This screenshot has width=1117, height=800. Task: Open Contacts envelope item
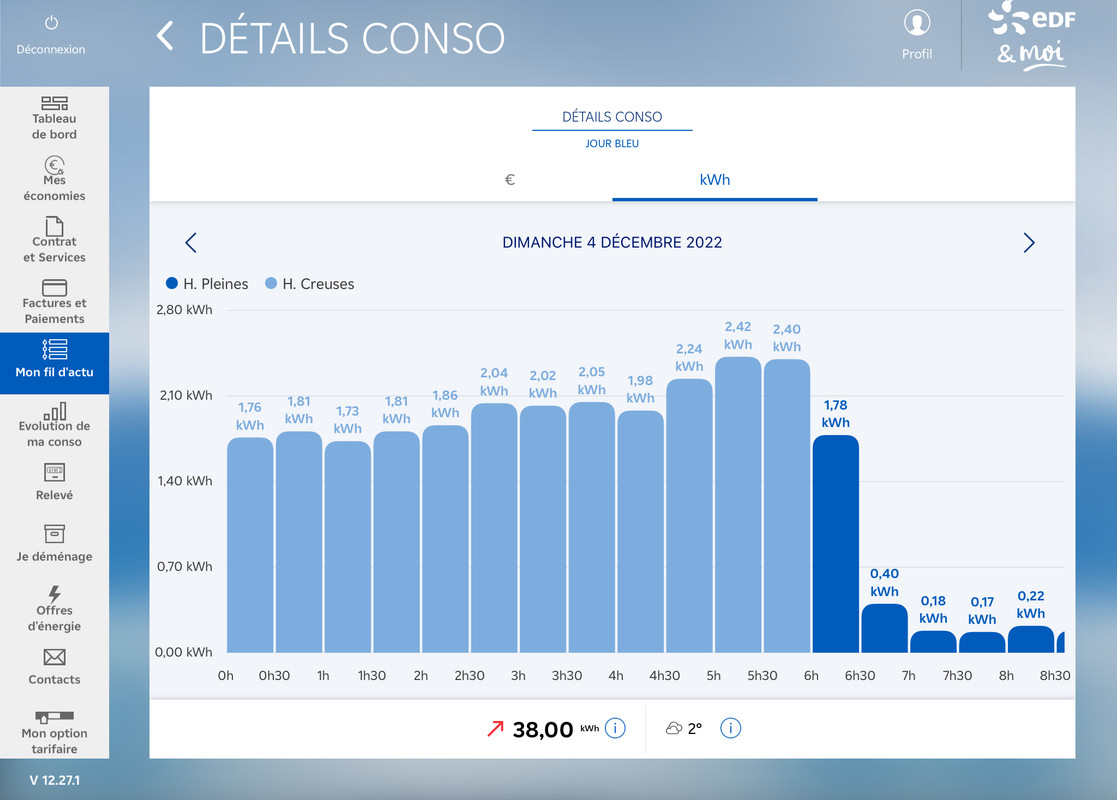tap(54, 667)
